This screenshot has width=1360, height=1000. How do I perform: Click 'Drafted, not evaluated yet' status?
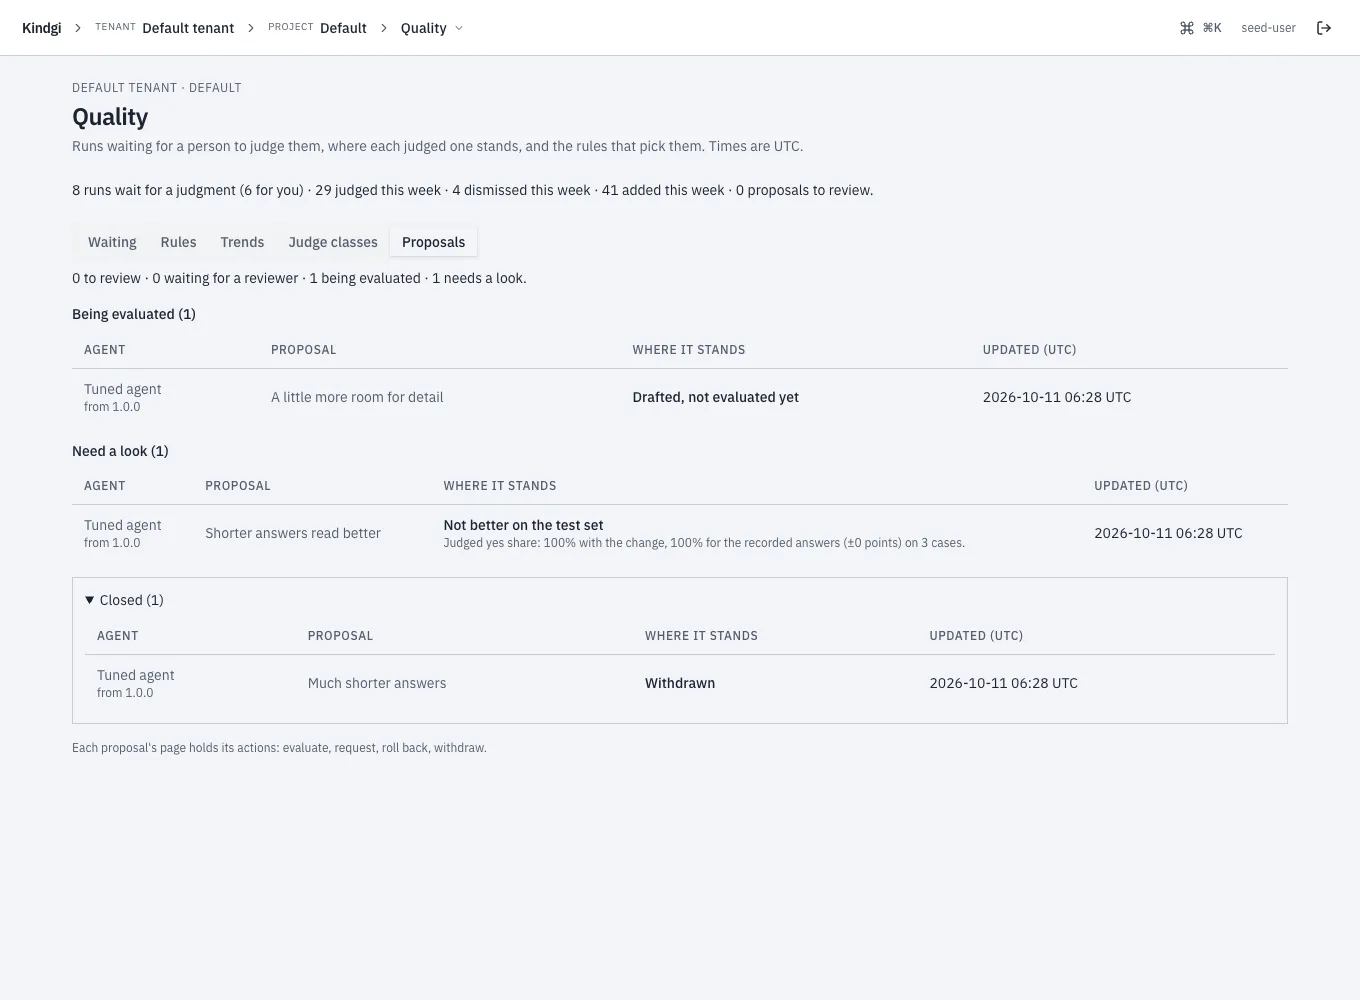(716, 397)
